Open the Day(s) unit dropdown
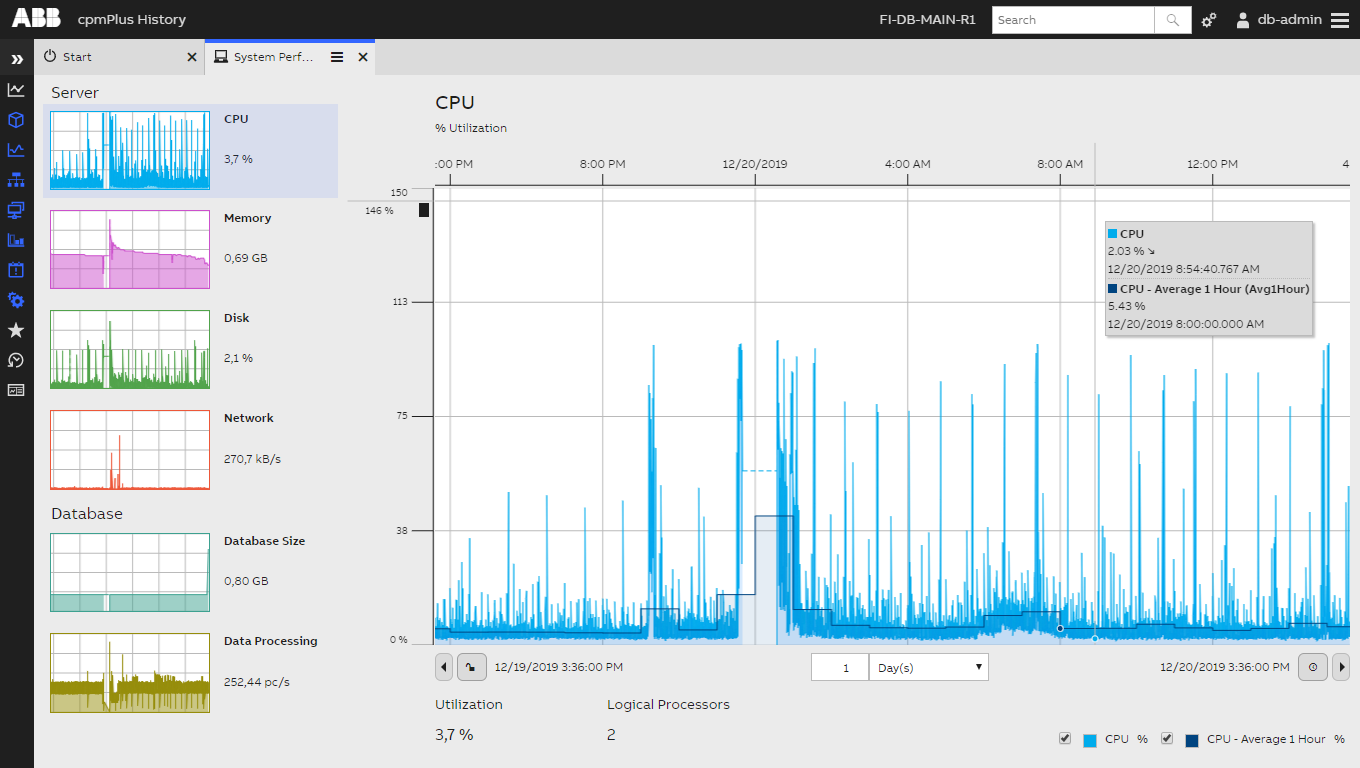 (928, 667)
